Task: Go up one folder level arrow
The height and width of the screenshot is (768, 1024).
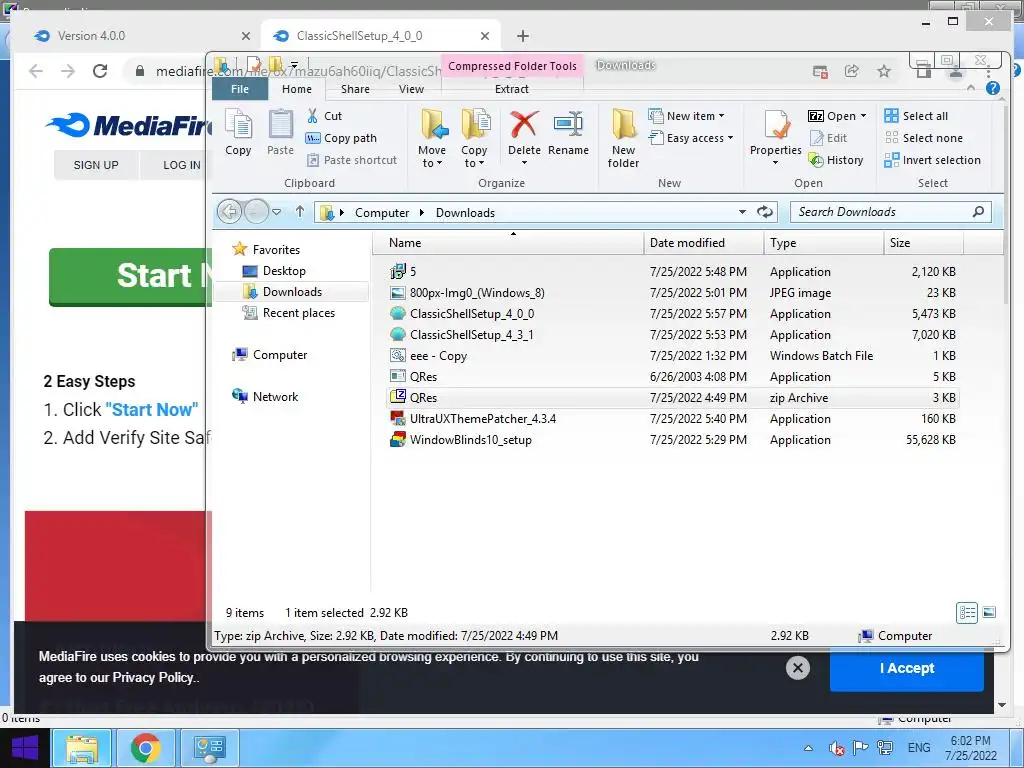Action: pyautogui.click(x=300, y=212)
